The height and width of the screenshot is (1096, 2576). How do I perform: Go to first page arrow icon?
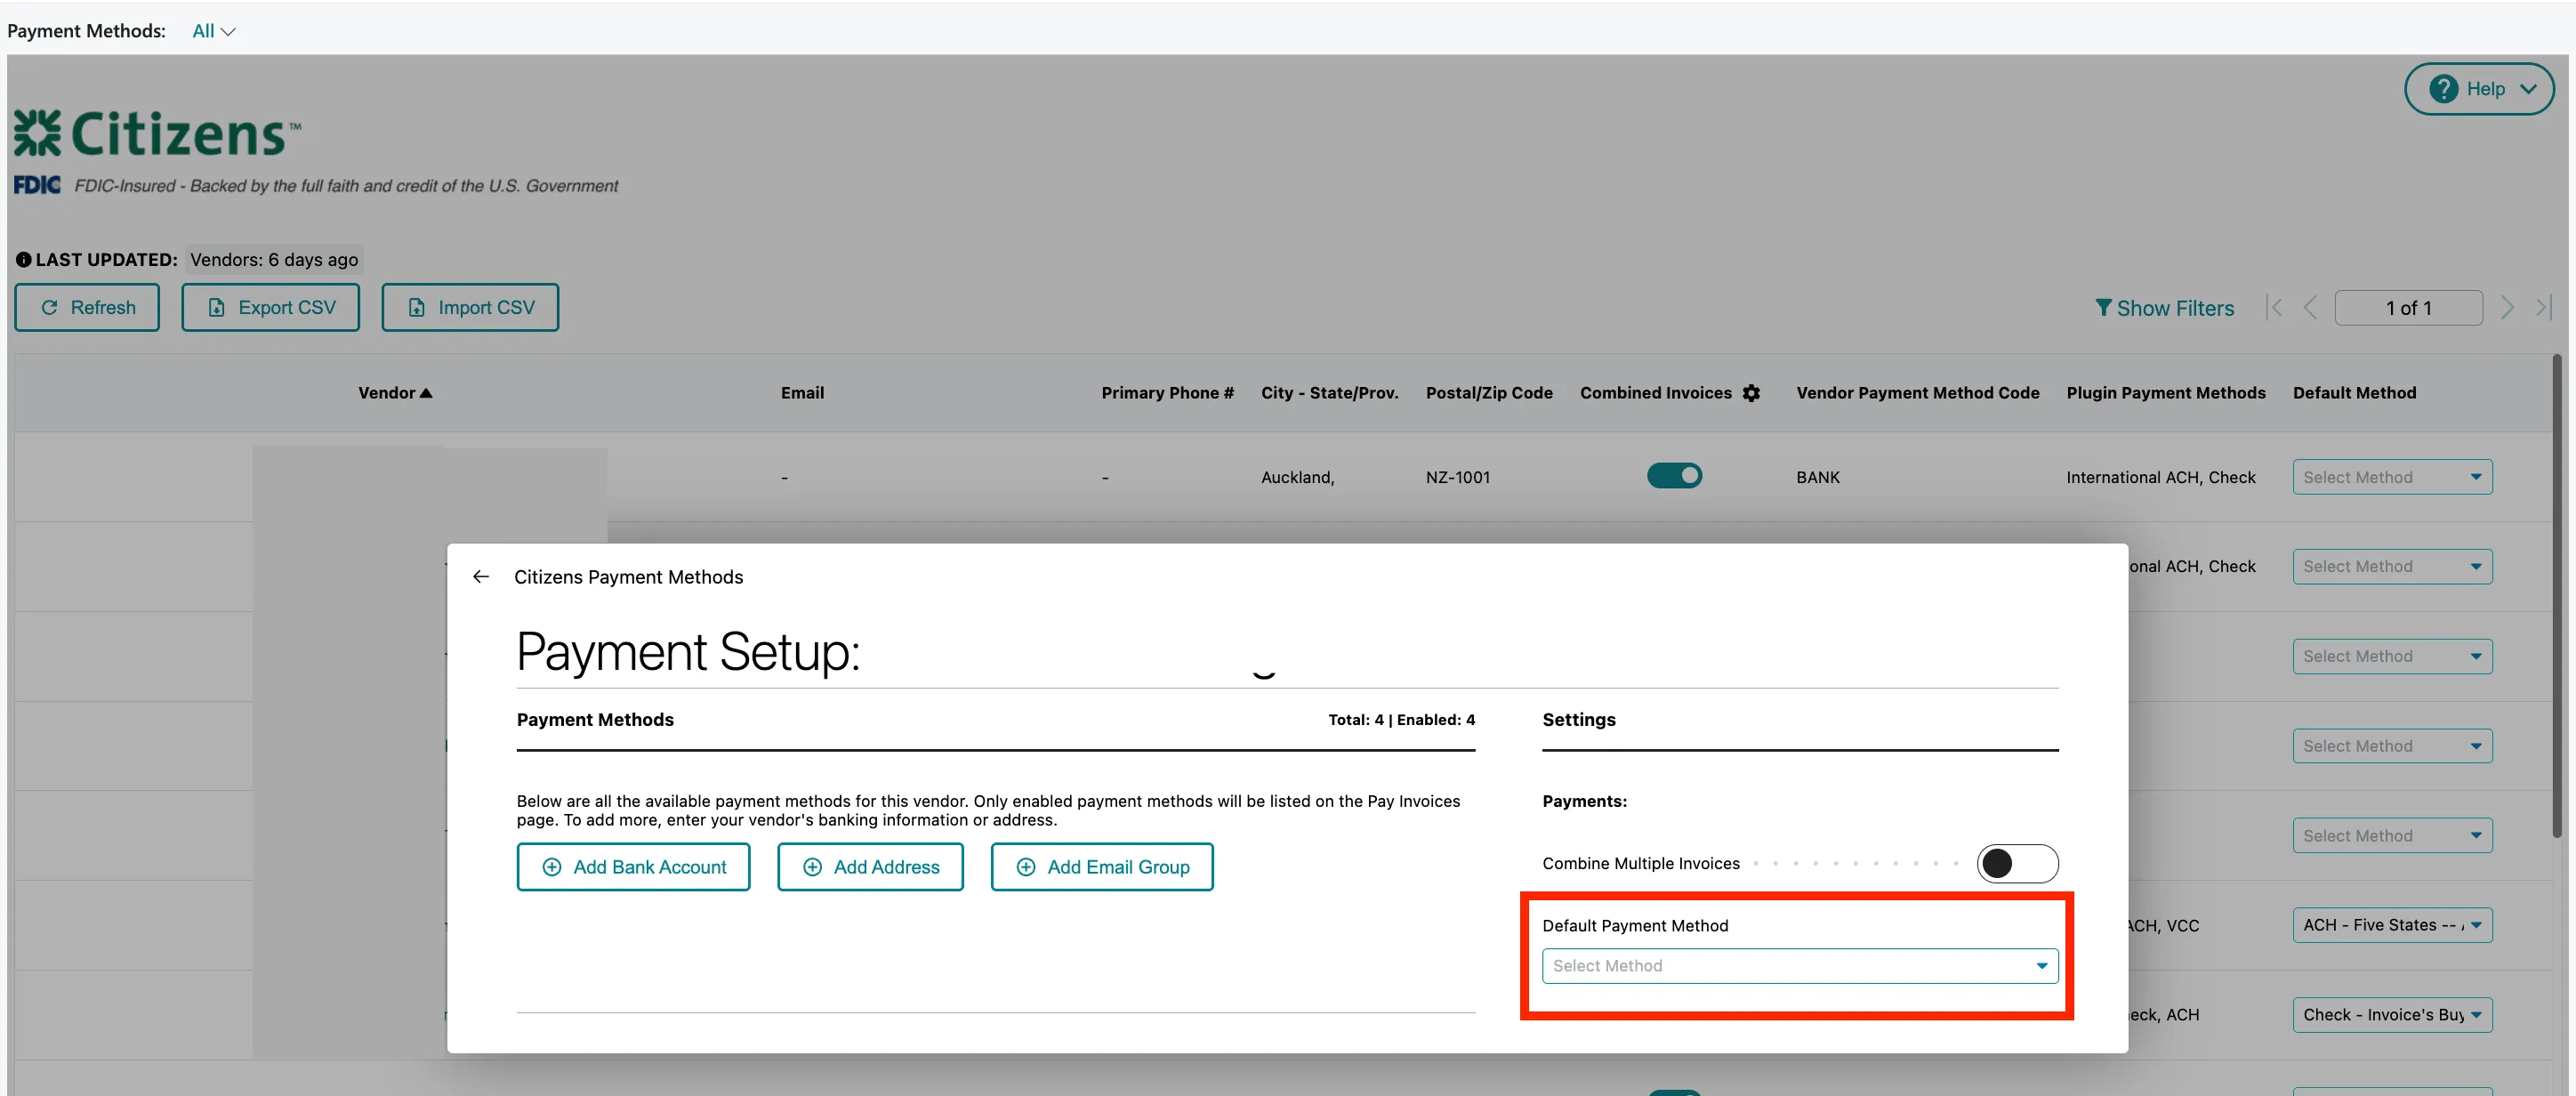[x=2274, y=308]
